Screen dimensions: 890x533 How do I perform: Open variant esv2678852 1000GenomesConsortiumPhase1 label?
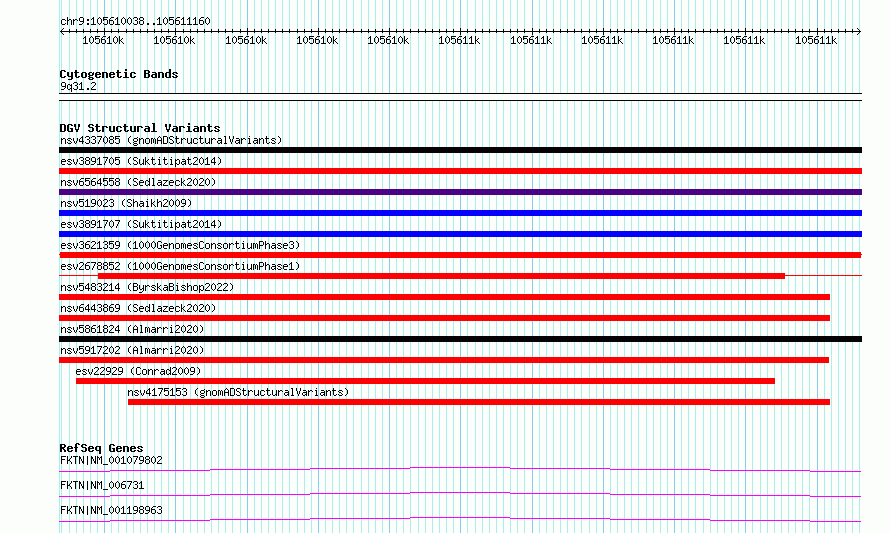pos(180,266)
